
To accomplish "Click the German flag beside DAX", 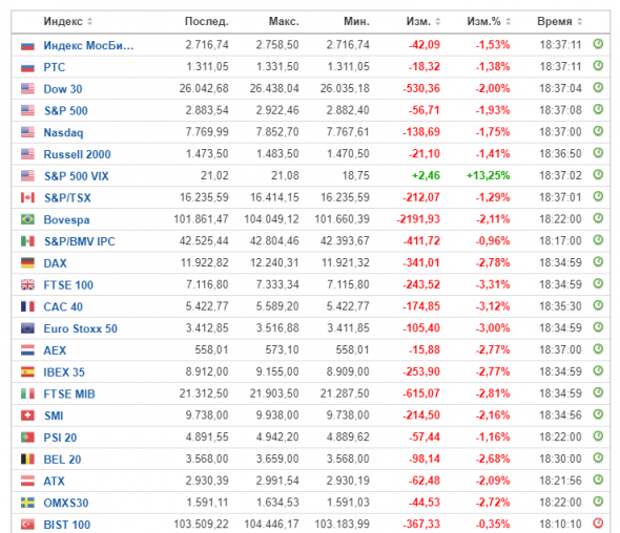I will coord(28,263).
